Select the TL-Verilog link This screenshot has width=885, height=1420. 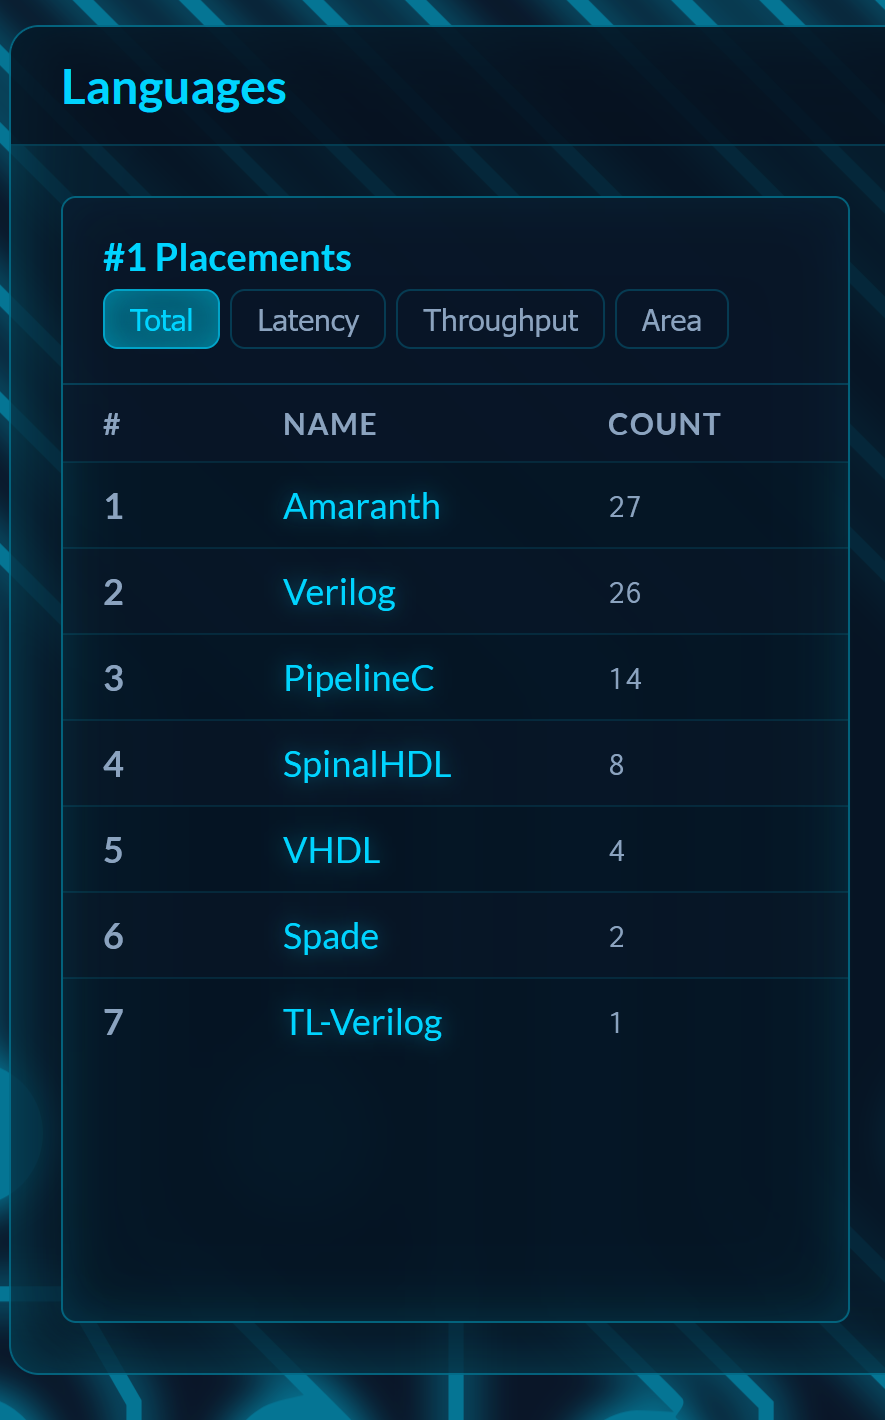(x=362, y=1023)
